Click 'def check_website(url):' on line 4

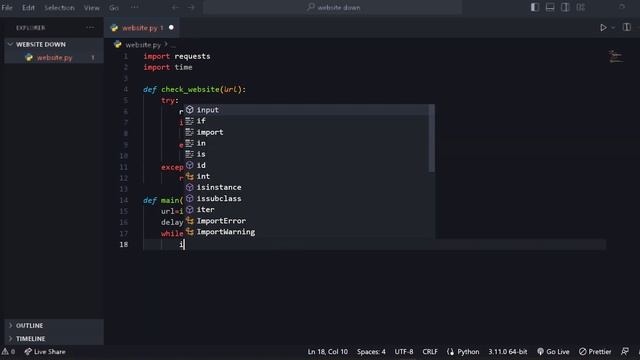tap(195, 89)
